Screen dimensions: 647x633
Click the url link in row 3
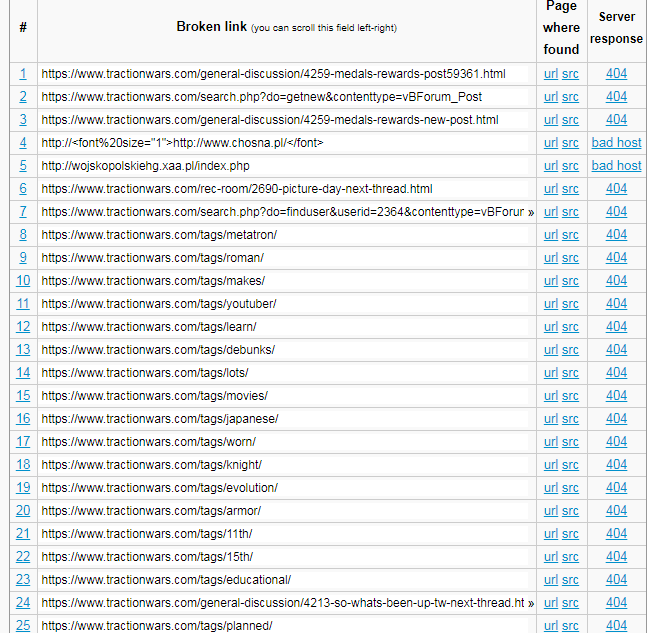[550, 120]
